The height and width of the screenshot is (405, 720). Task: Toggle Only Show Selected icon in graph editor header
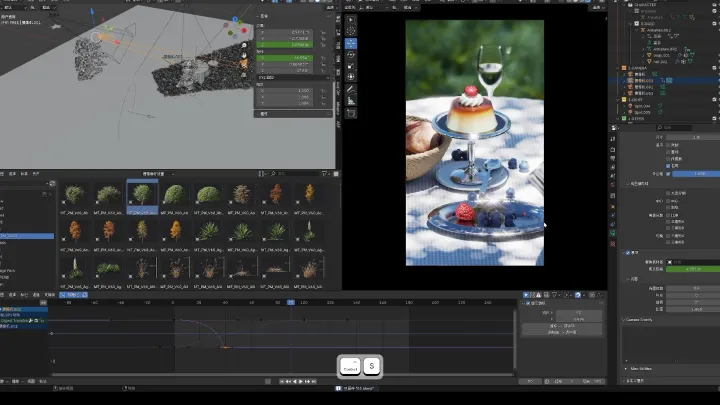point(526,295)
